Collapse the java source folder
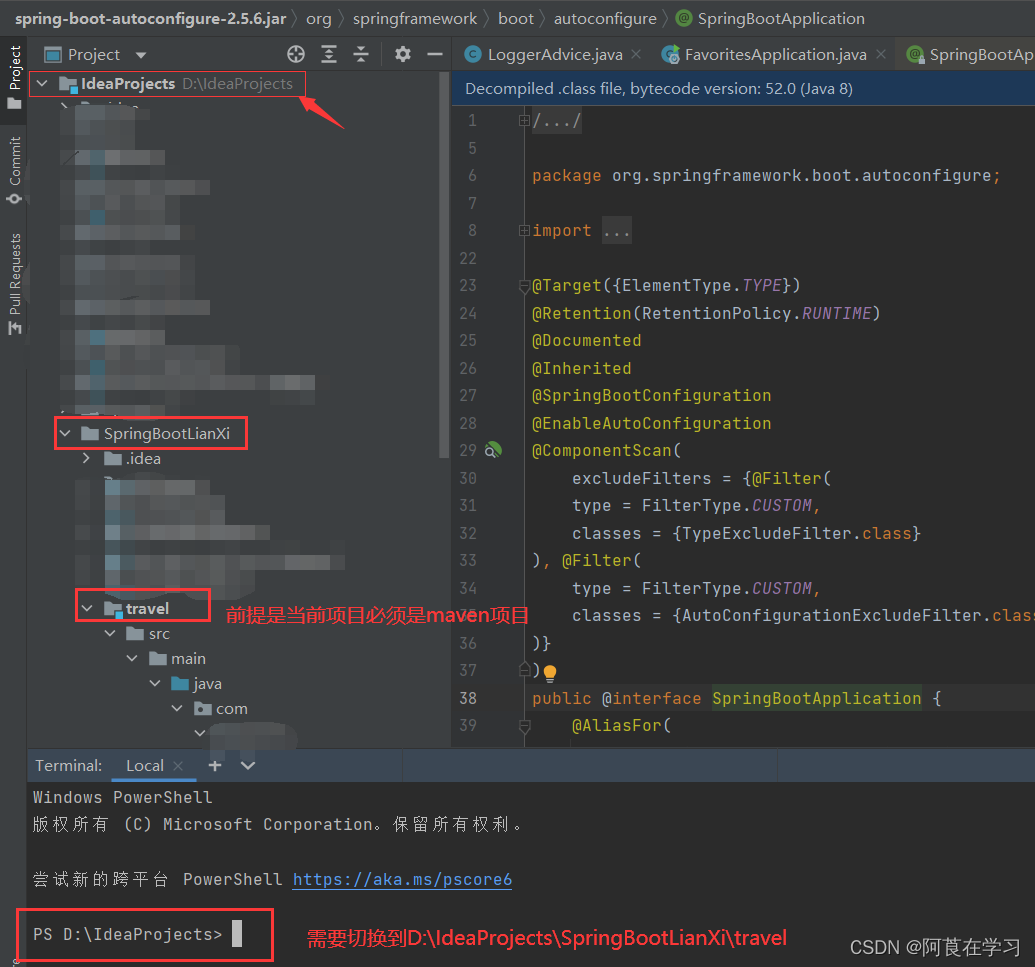 click(154, 684)
